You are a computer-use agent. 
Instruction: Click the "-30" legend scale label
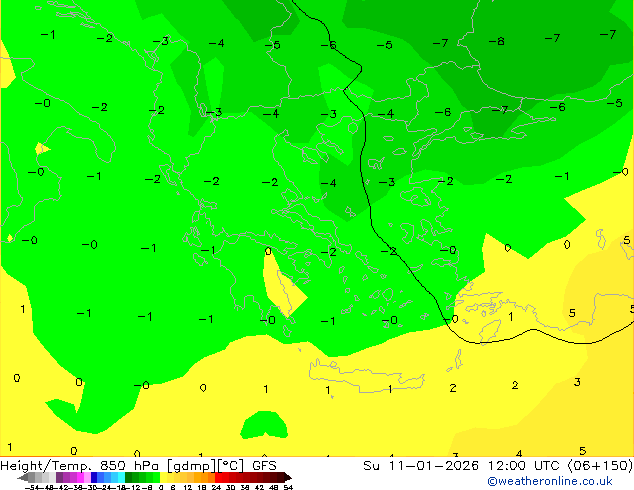[x=91, y=487]
